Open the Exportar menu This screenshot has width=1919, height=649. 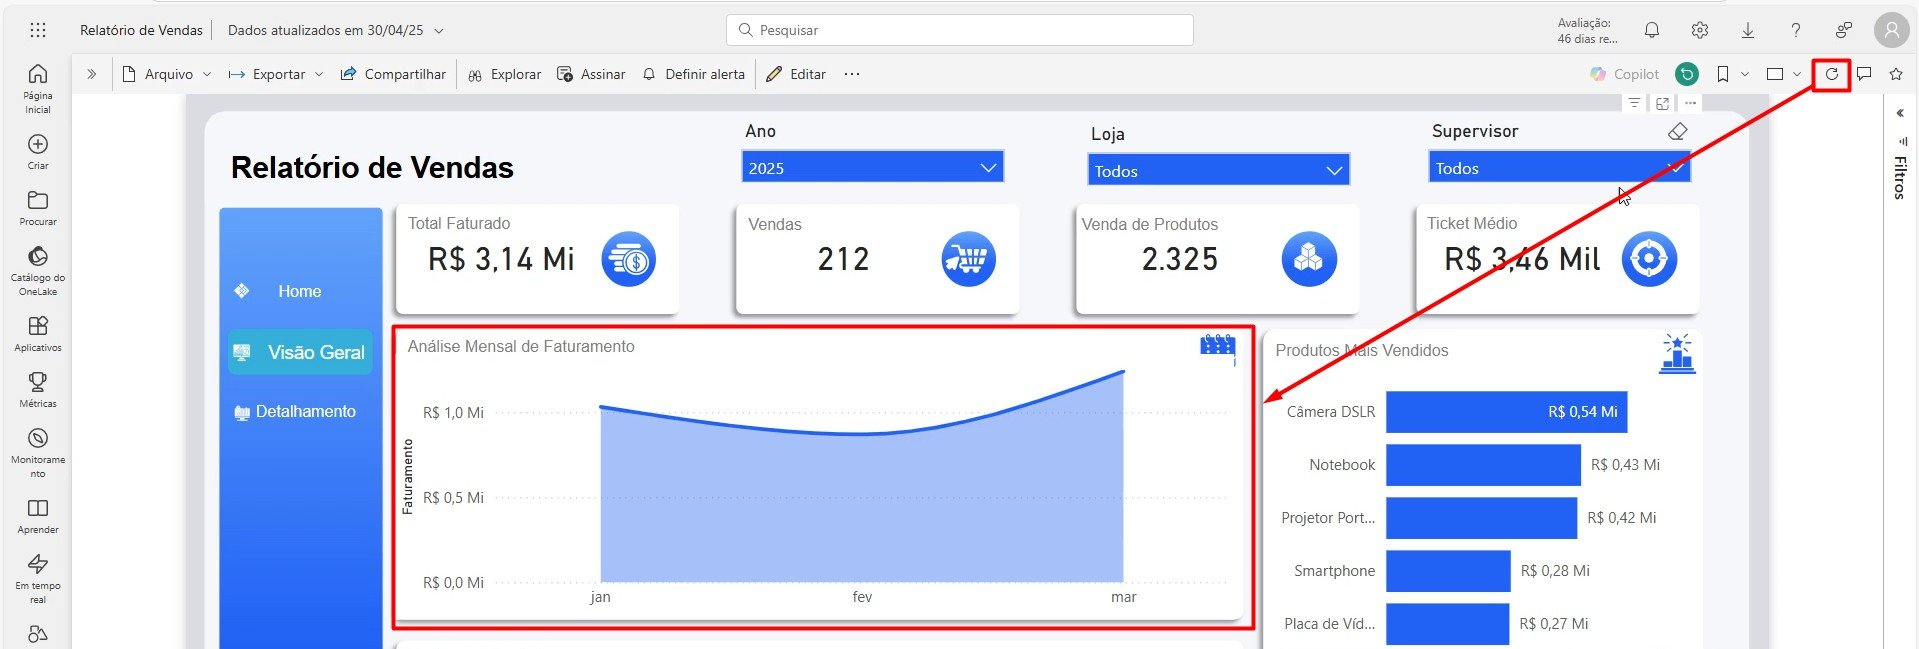(276, 74)
